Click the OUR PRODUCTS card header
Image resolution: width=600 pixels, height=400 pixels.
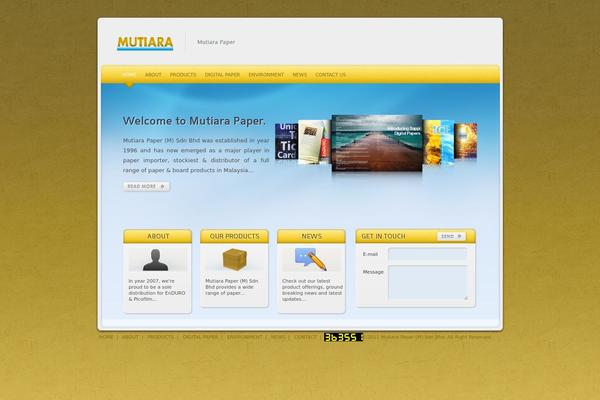235,236
